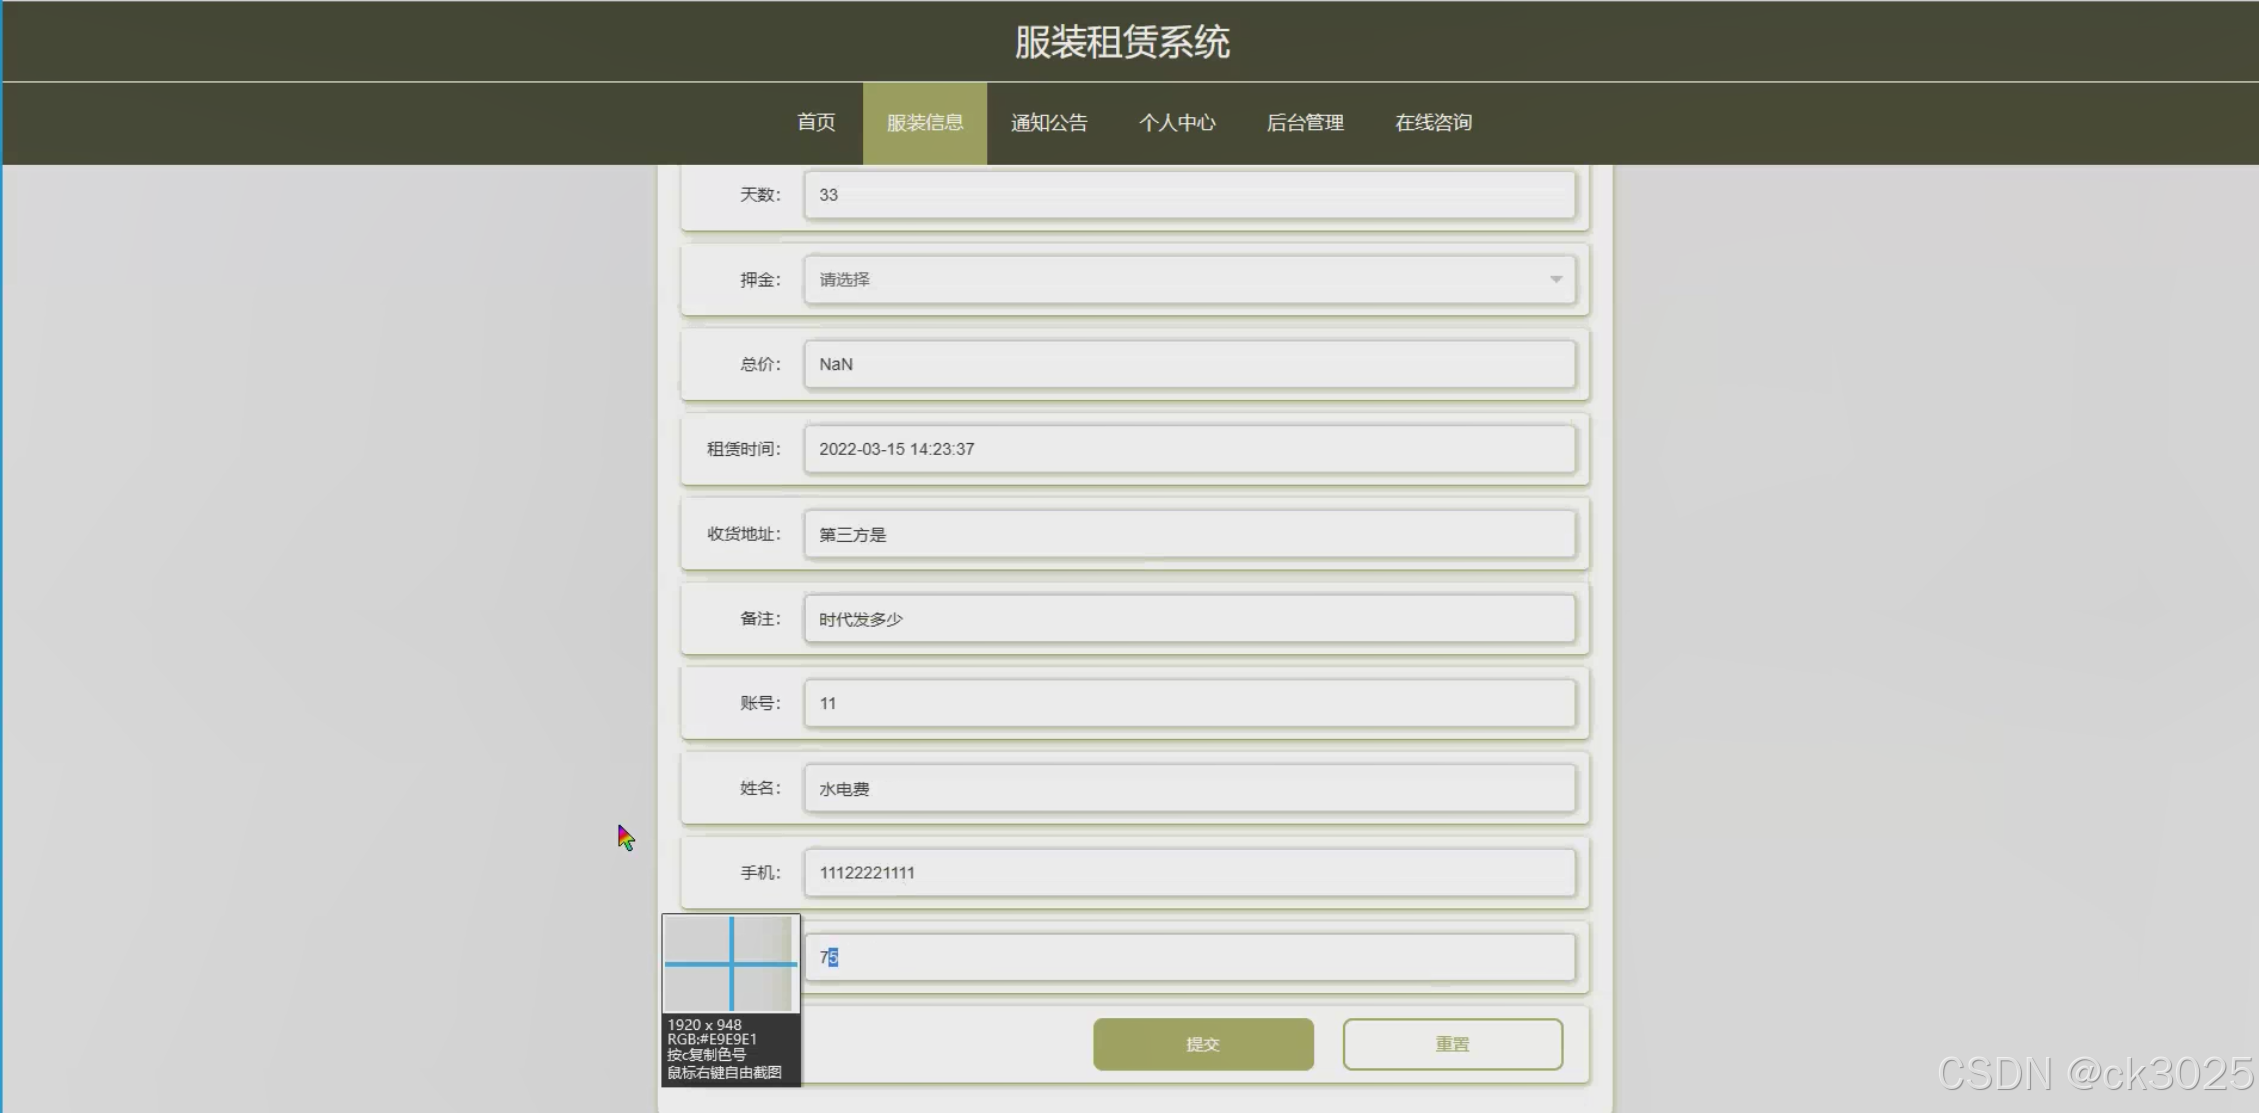Open the 首页 nav tab
Image resolution: width=2259 pixels, height=1113 pixels.
[x=816, y=123]
